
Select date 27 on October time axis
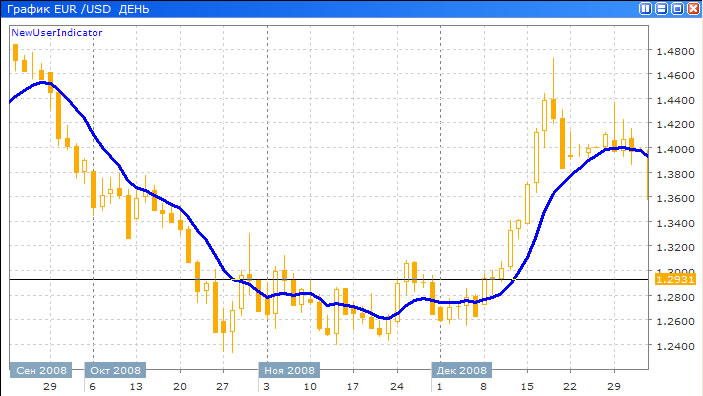(223, 387)
